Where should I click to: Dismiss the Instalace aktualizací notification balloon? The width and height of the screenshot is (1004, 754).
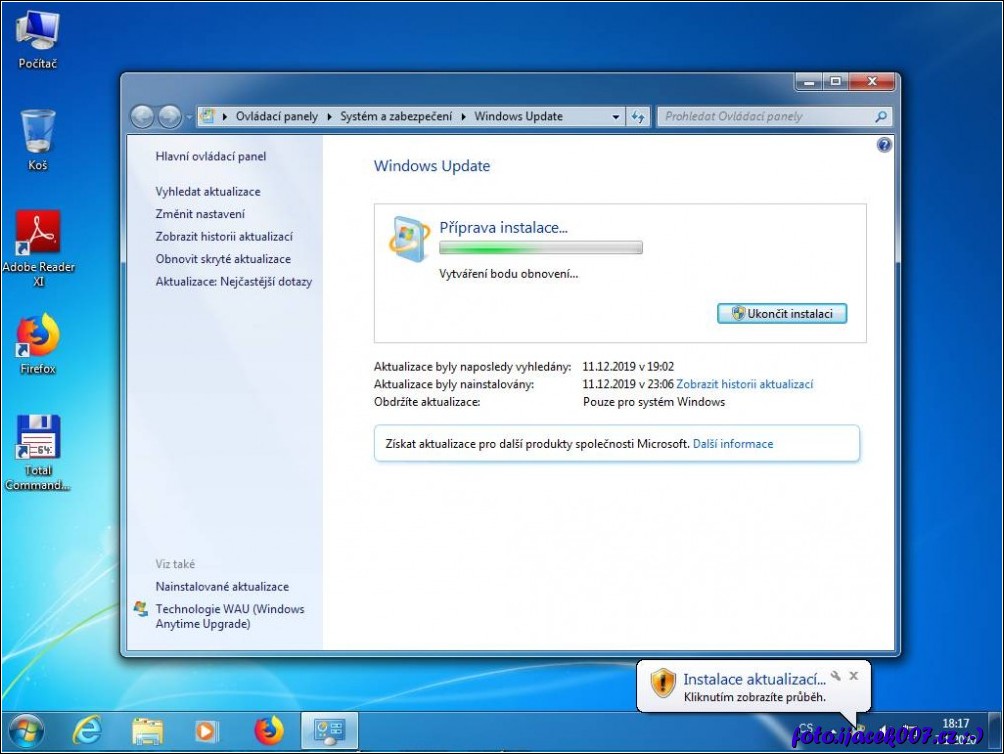[x=853, y=676]
